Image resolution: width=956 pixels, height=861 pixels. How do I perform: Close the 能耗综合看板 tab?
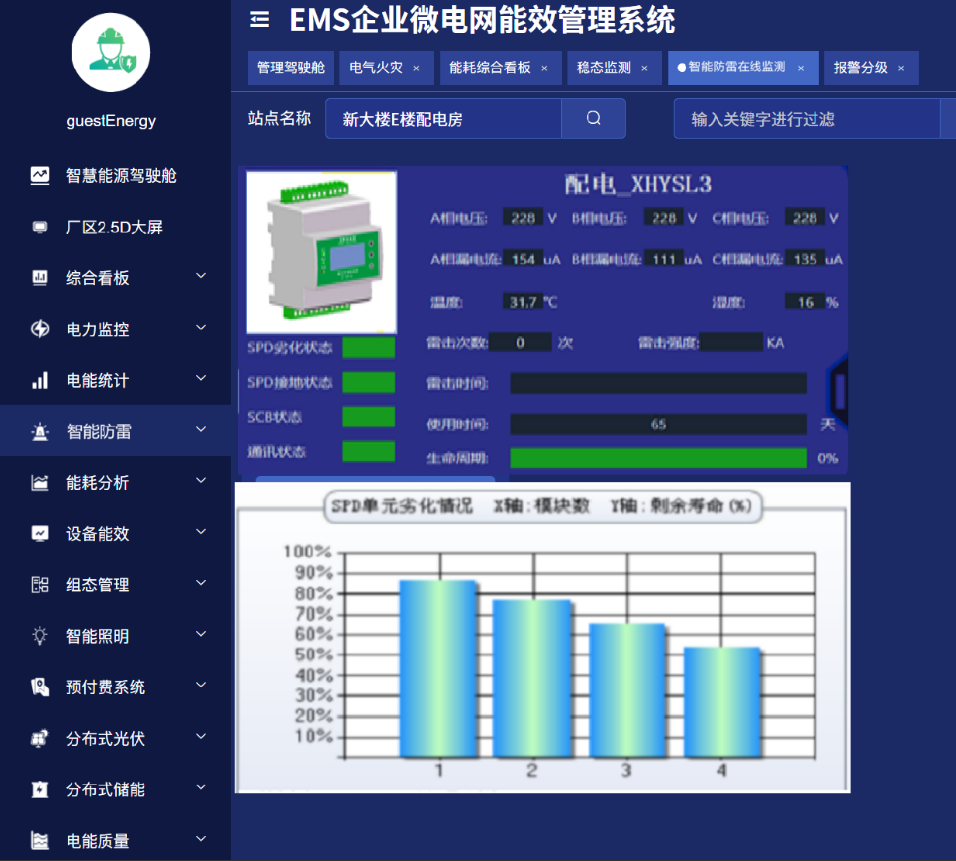(x=544, y=68)
